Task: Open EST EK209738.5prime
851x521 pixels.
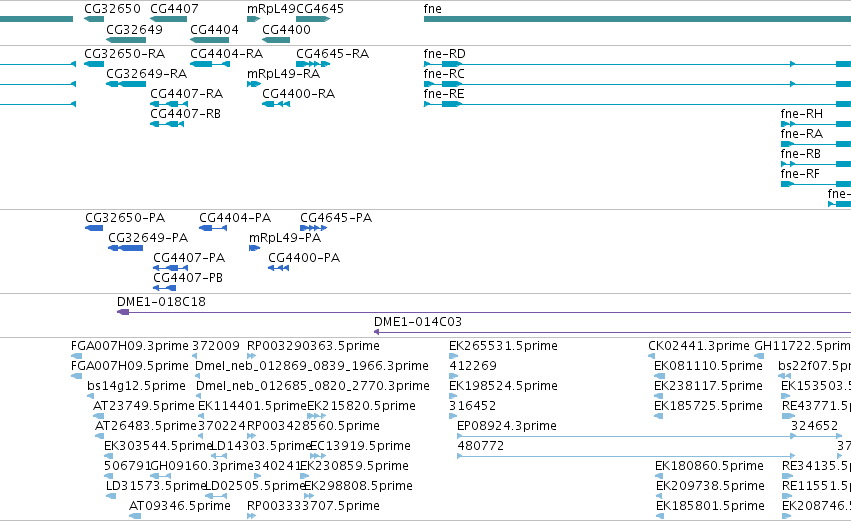Action: point(710,486)
